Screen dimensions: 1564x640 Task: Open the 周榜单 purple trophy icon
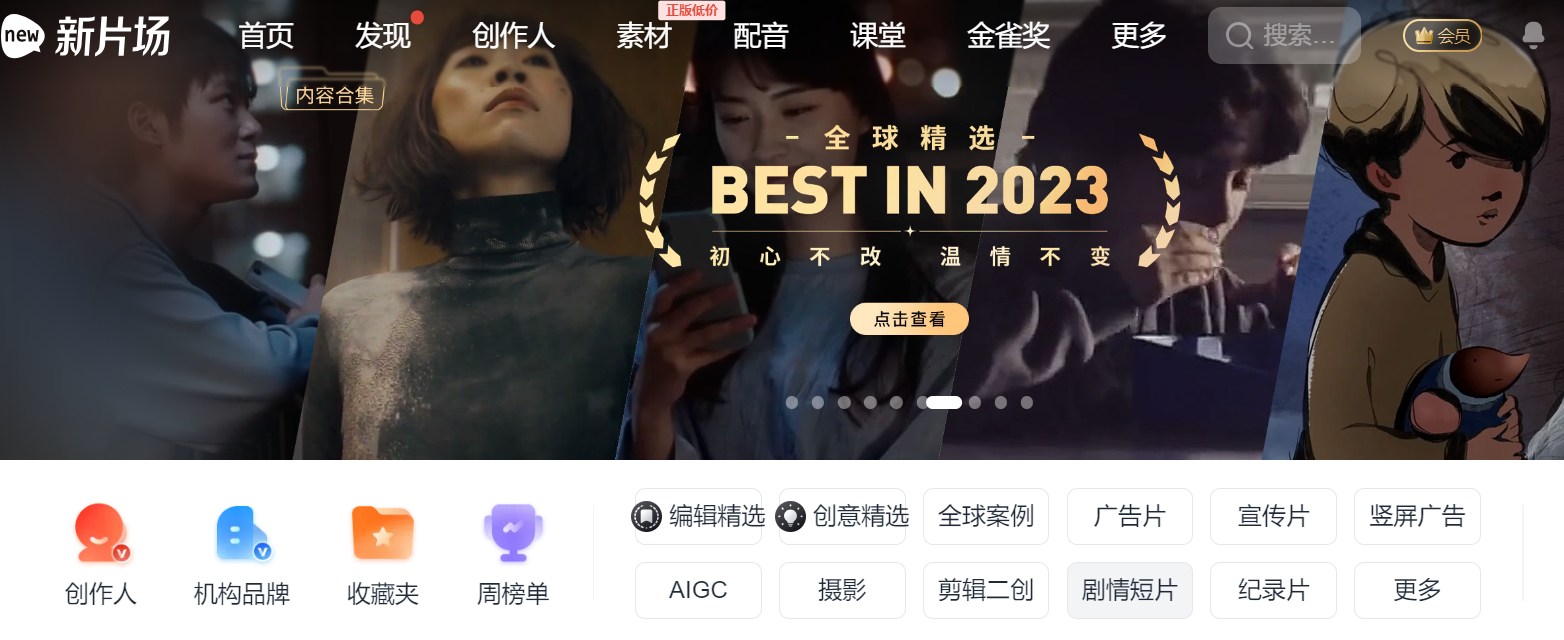pyautogui.click(x=513, y=533)
